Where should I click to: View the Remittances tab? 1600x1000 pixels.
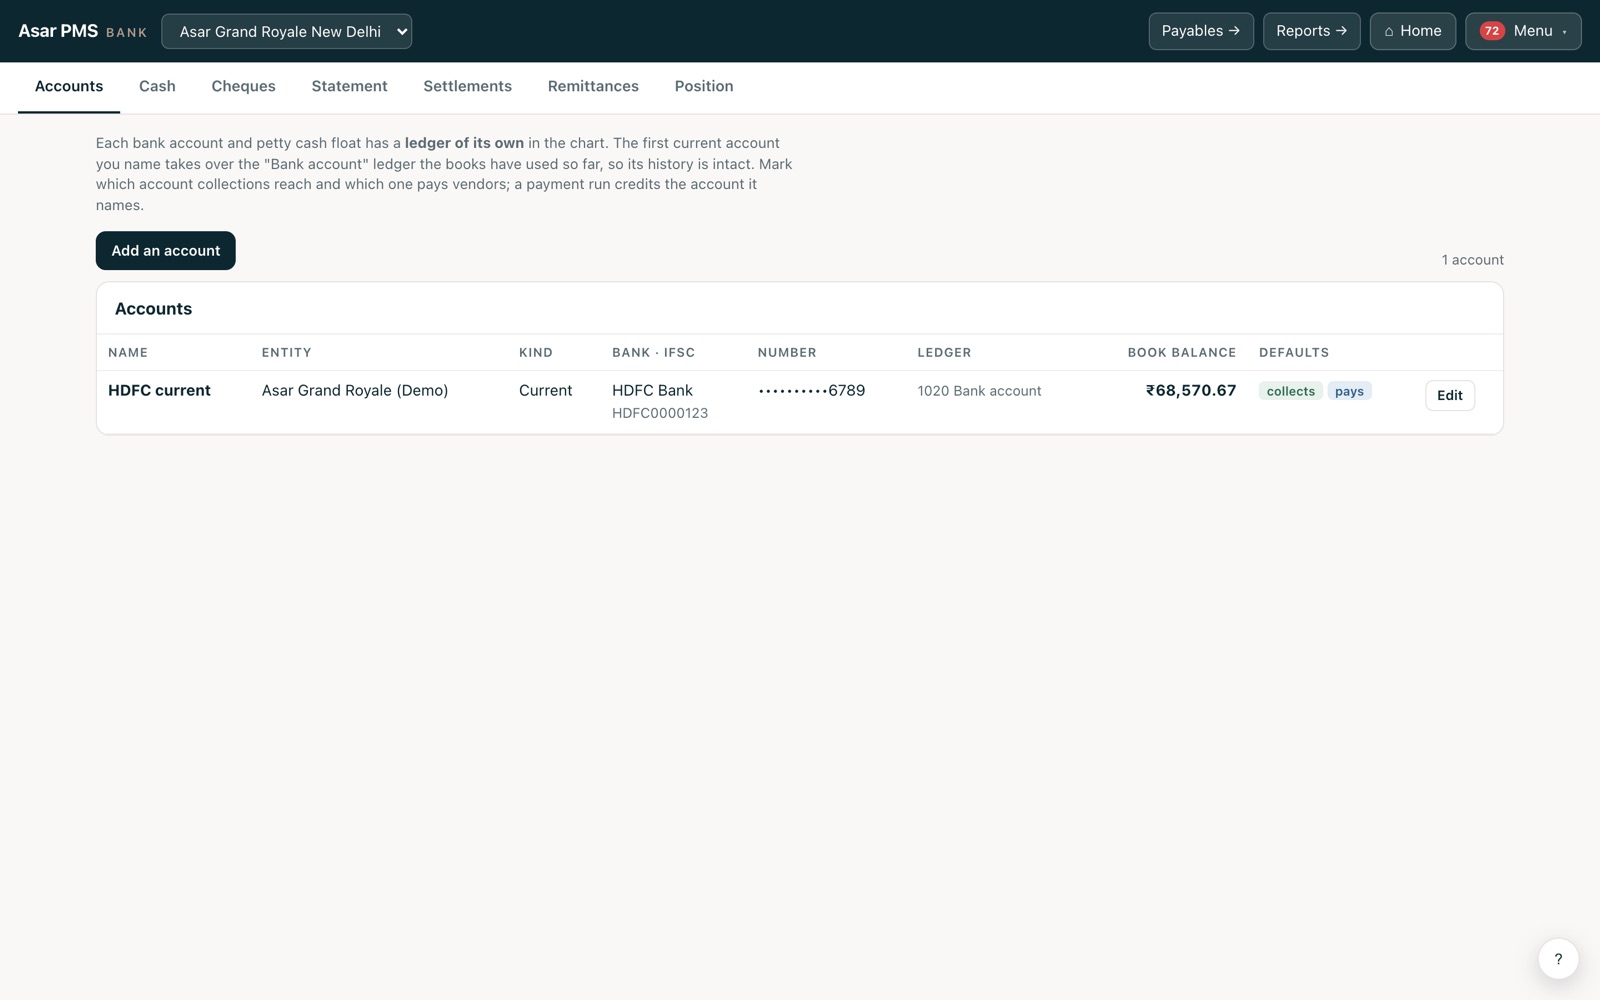(x=593, y=86)
